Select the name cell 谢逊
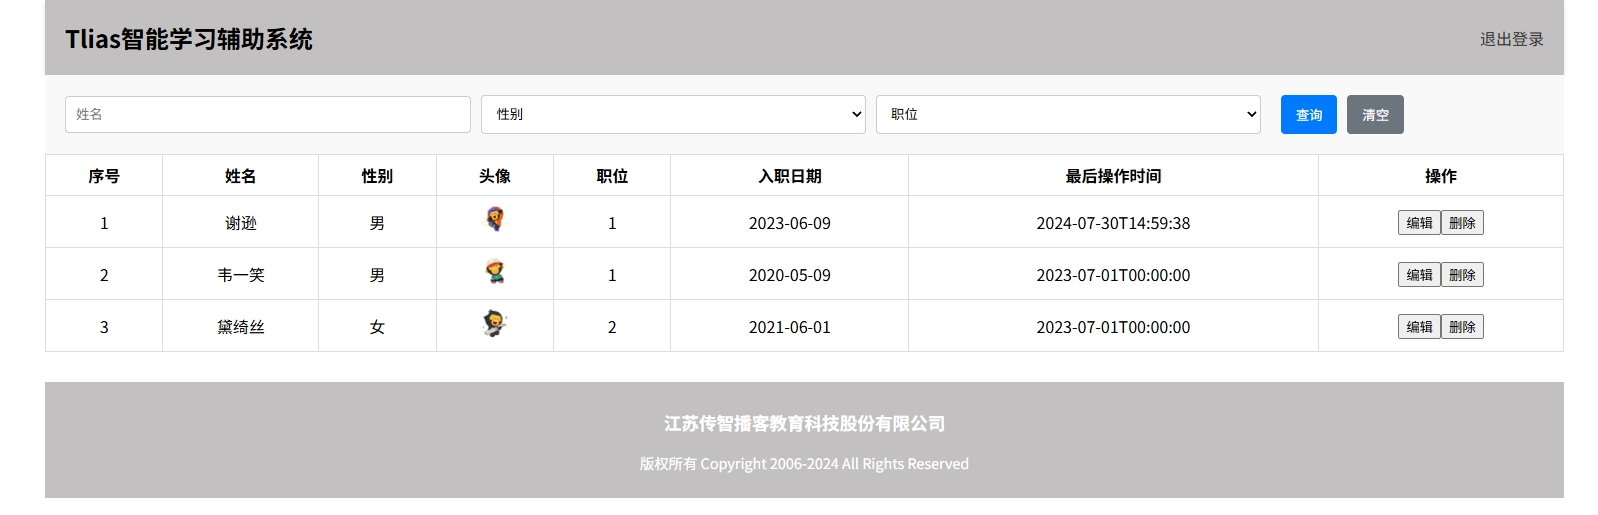The image size is (1598, 515). coord(241,223)
